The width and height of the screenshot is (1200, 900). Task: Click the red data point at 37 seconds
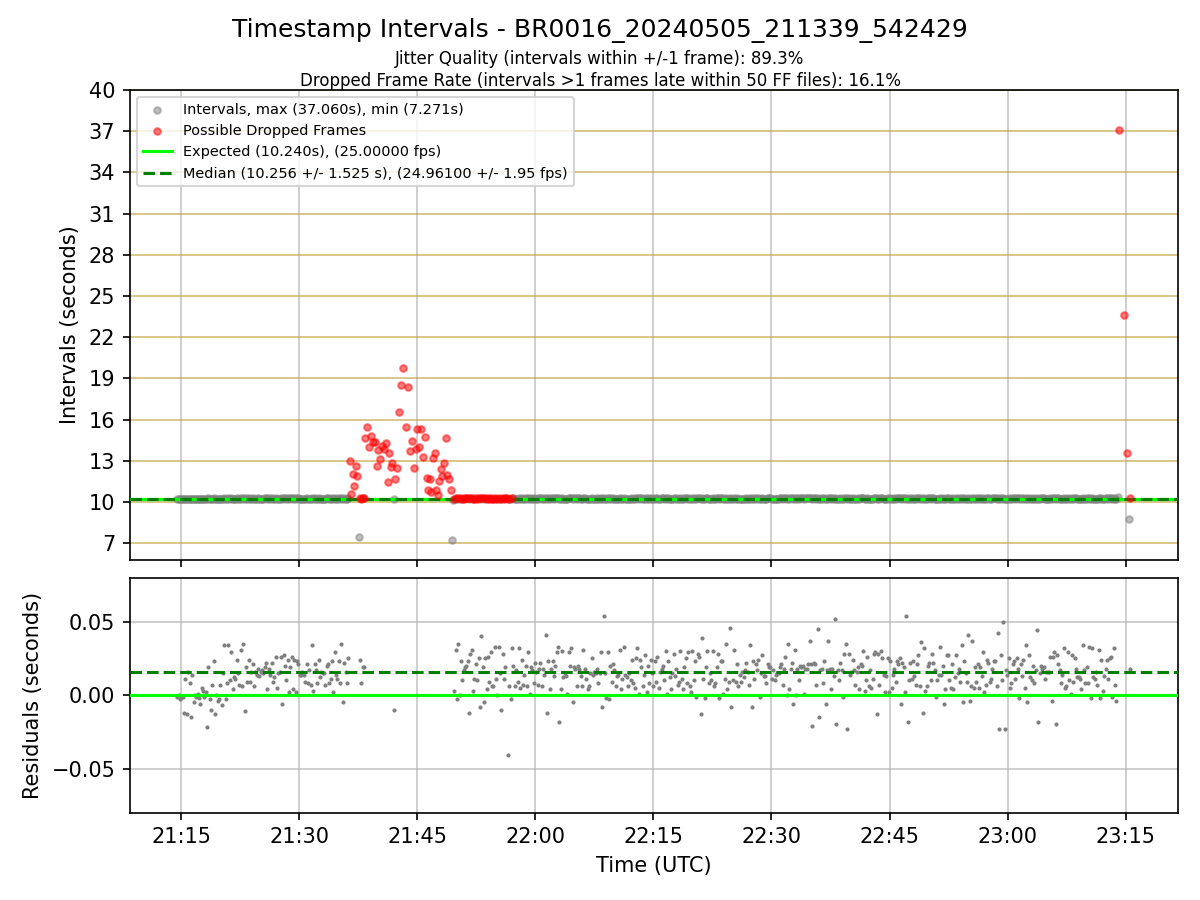click(x=1119, y=130)
